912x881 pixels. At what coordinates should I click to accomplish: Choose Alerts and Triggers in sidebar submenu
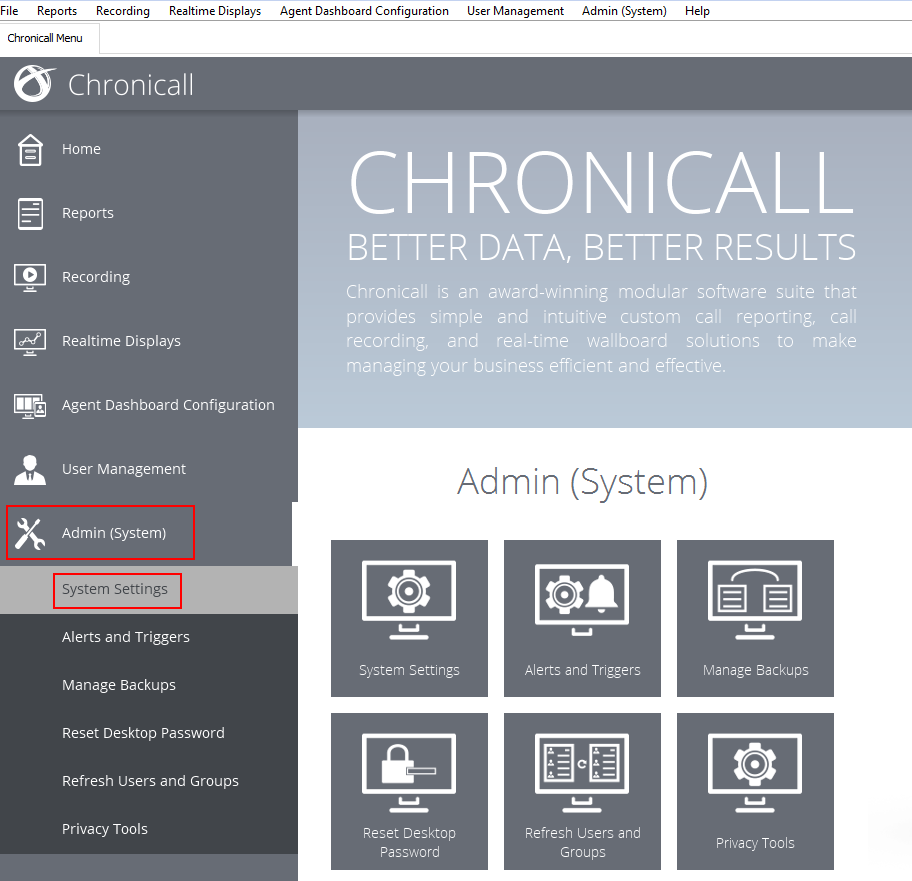tap(126, 637)
